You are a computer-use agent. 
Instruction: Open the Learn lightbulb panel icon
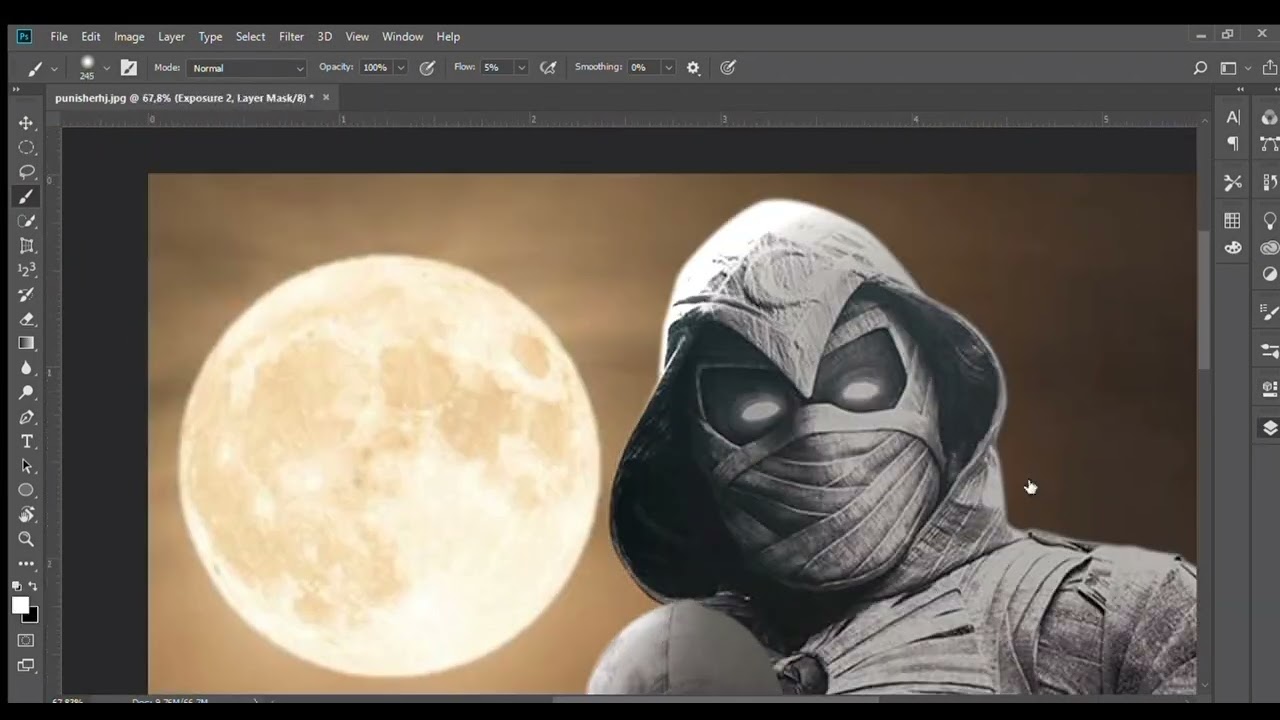[1270, 221]
